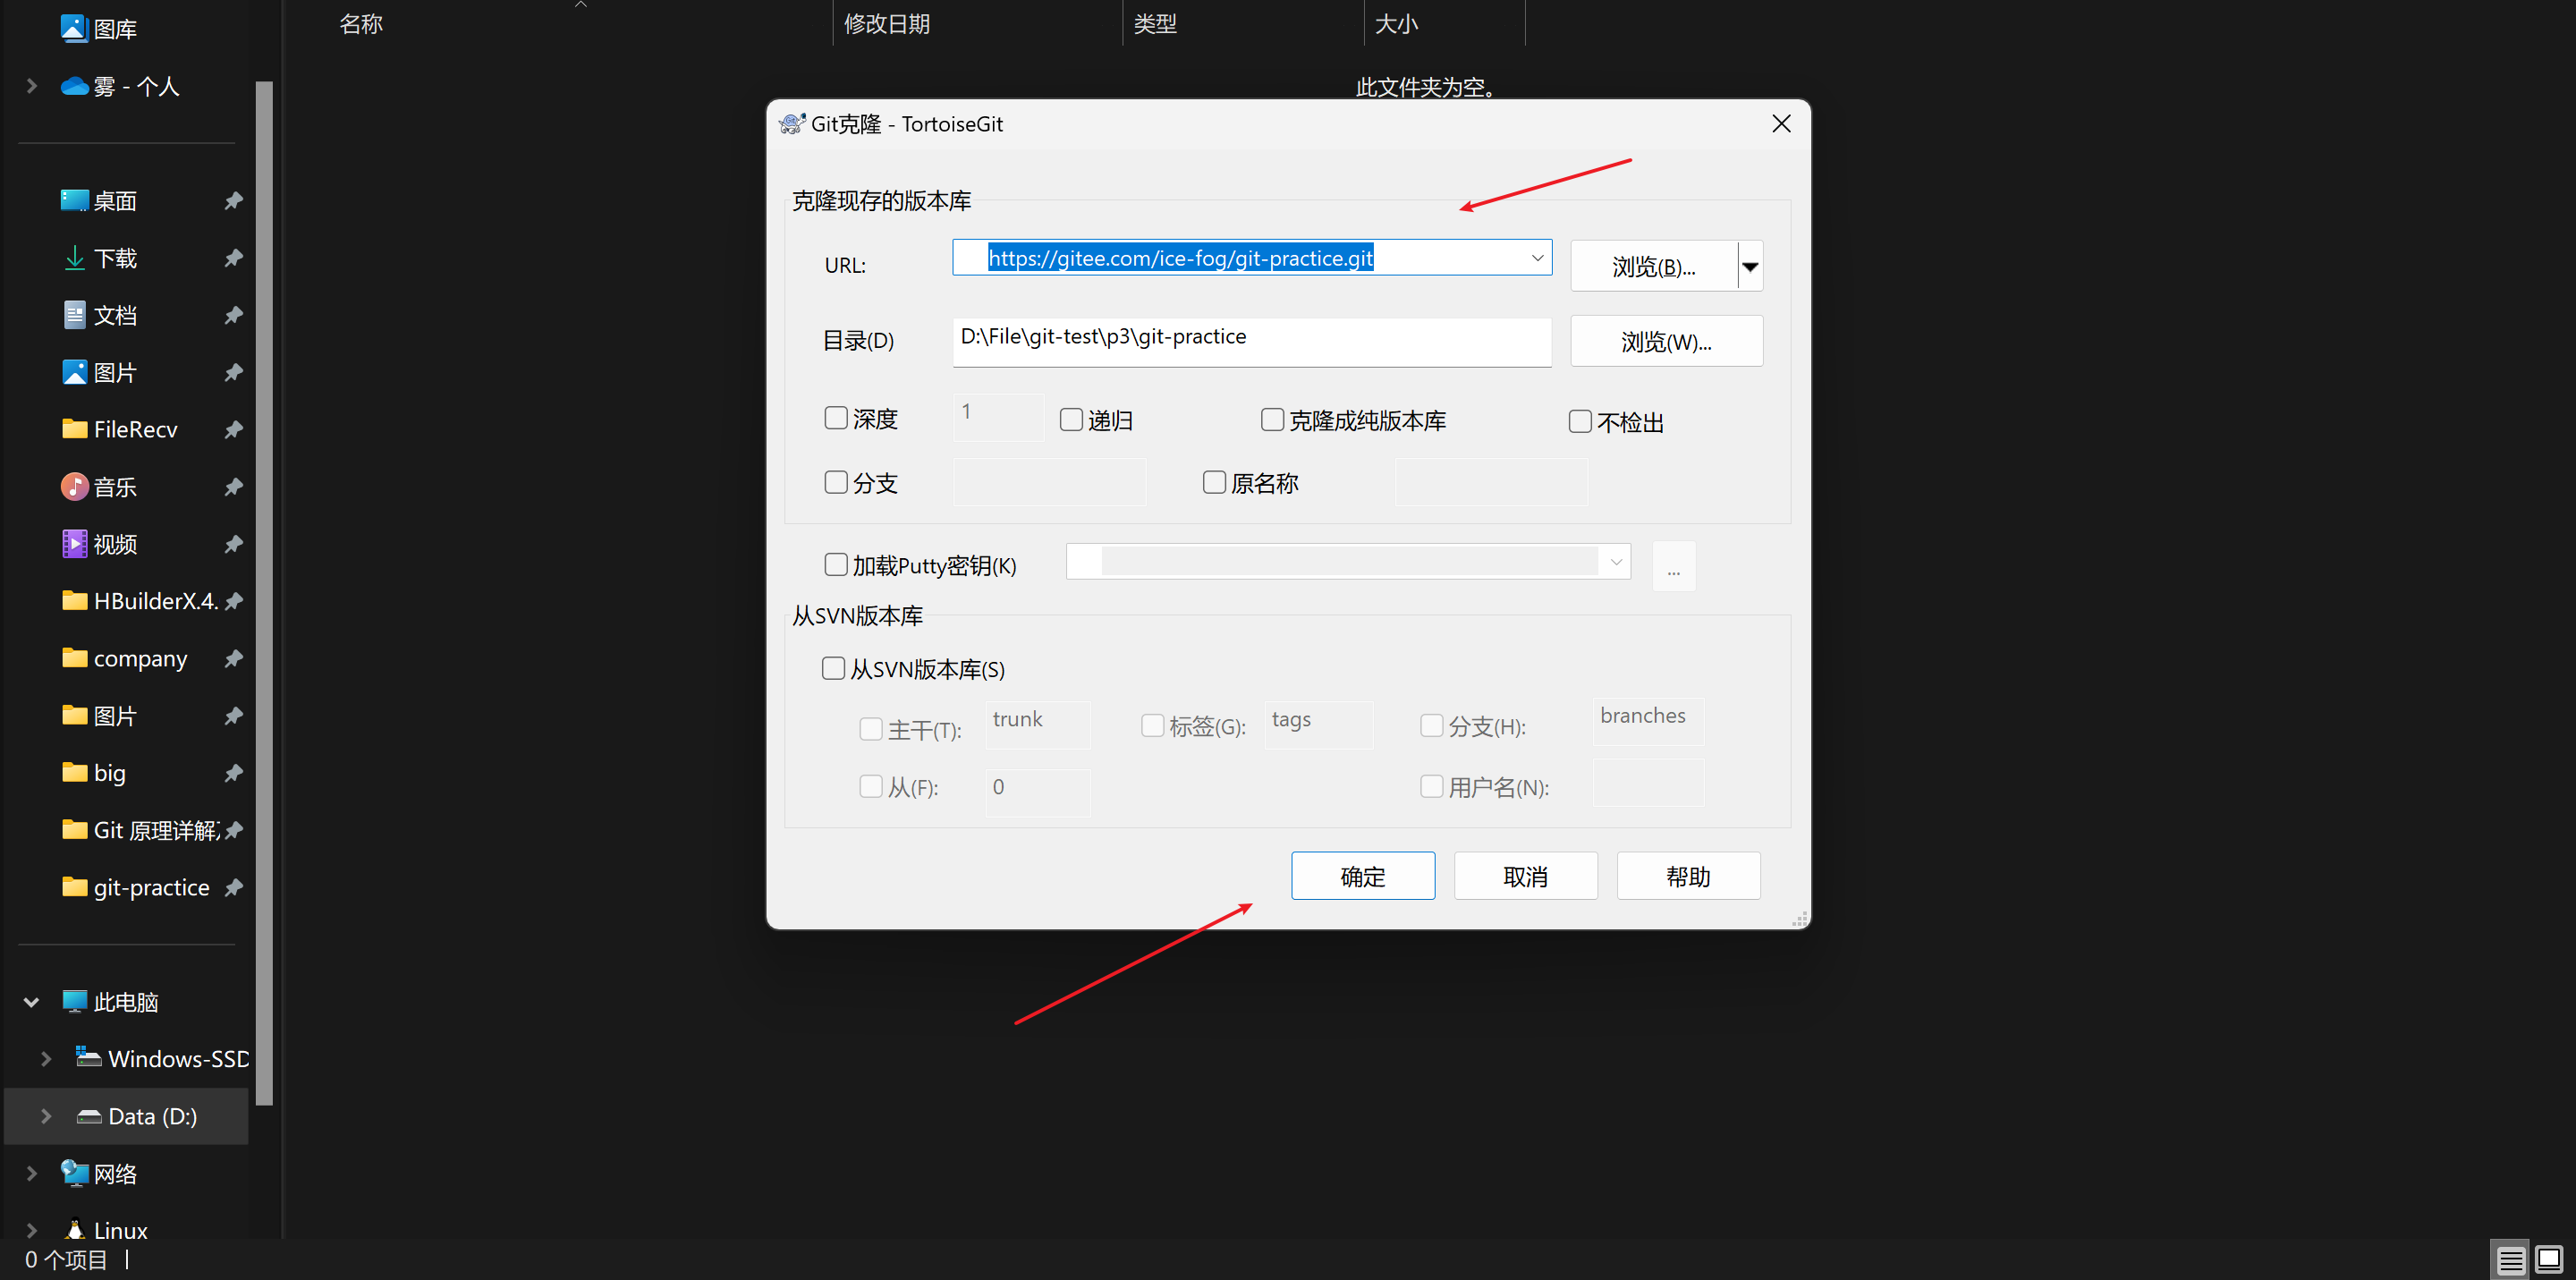Click the Downloads (下载) arrow icon
The width and height of the screenshot is (2576, 1280).
(x=74, y=258)
